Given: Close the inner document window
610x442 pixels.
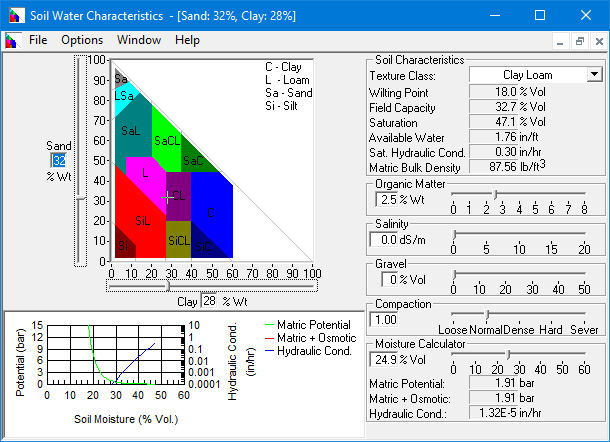Looking at the screenshot, I should [x=597, y=41].
